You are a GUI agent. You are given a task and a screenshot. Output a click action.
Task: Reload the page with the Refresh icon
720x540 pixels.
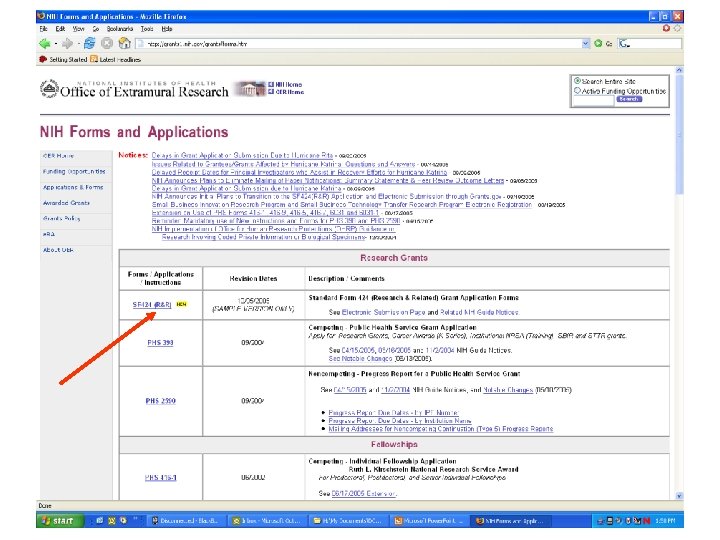click(90, 43)
